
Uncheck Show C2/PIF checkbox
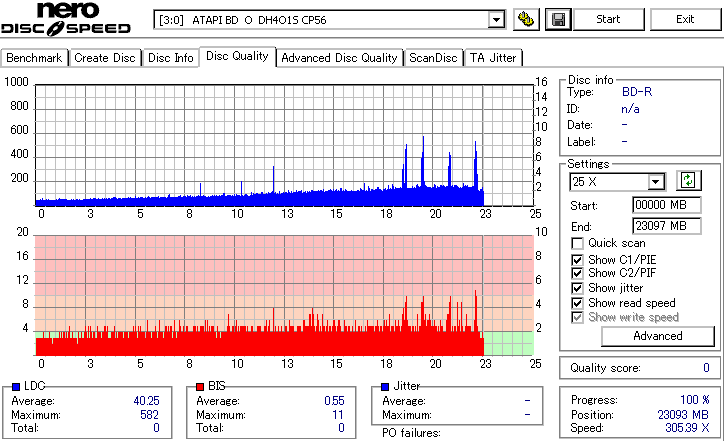[x=577, y=273]
